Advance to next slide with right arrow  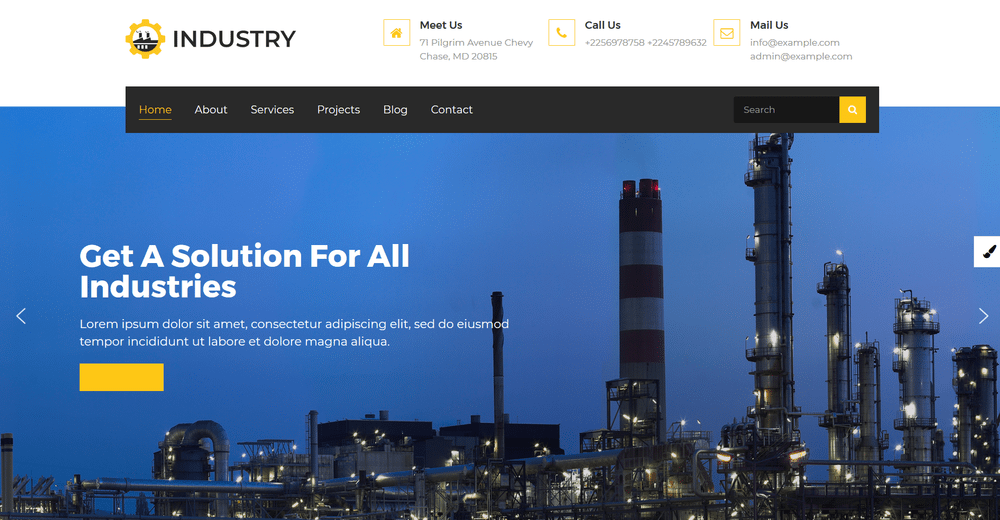point(983,316)
